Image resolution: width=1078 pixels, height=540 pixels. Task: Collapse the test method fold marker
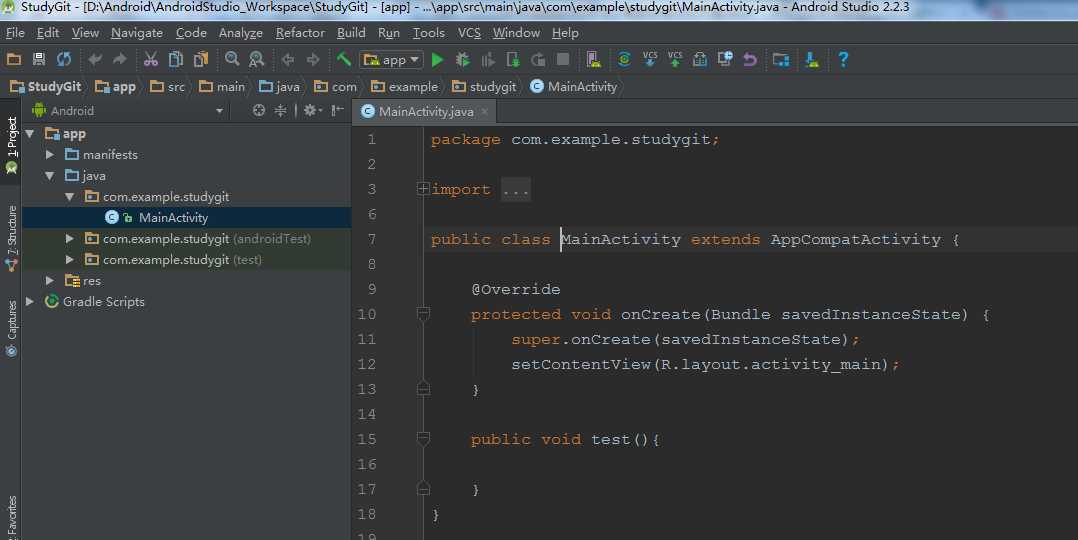point(424,439)
